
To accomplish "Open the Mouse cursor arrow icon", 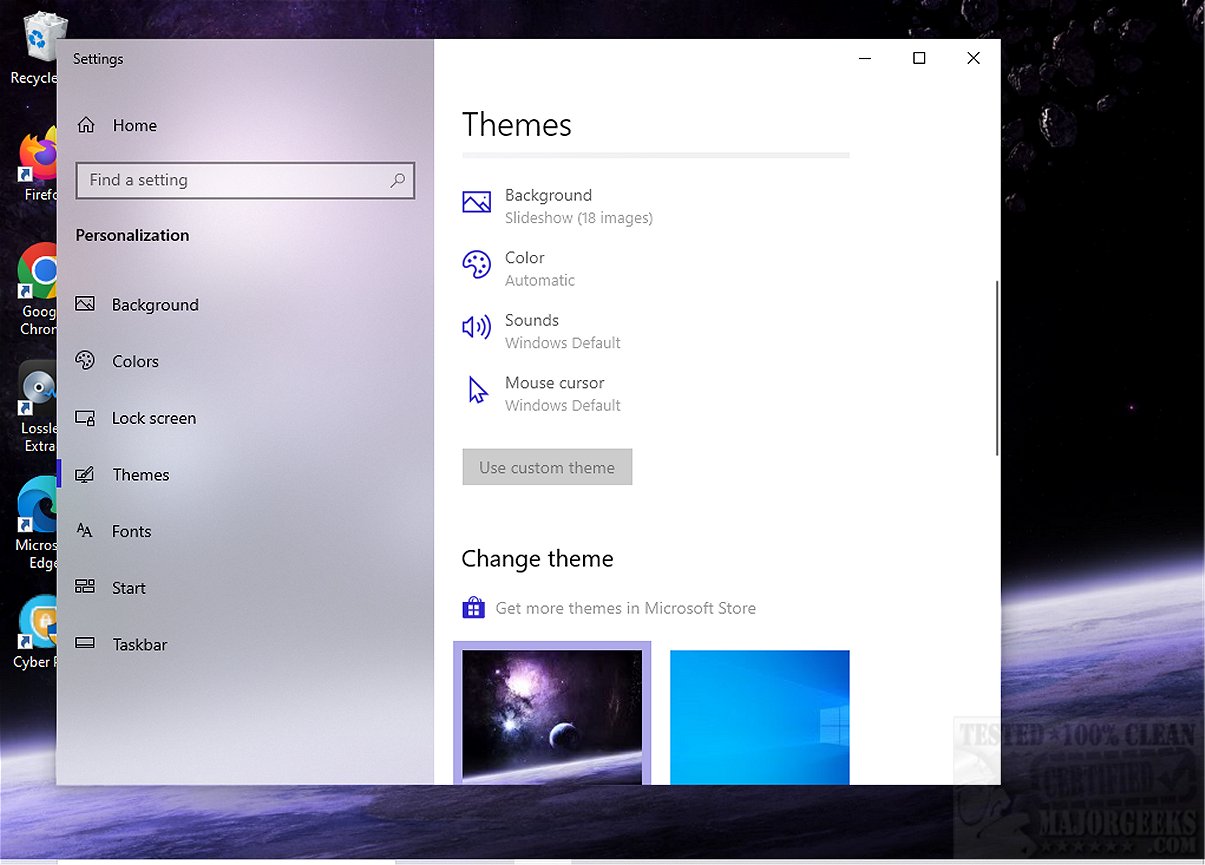I will (477, 390).
